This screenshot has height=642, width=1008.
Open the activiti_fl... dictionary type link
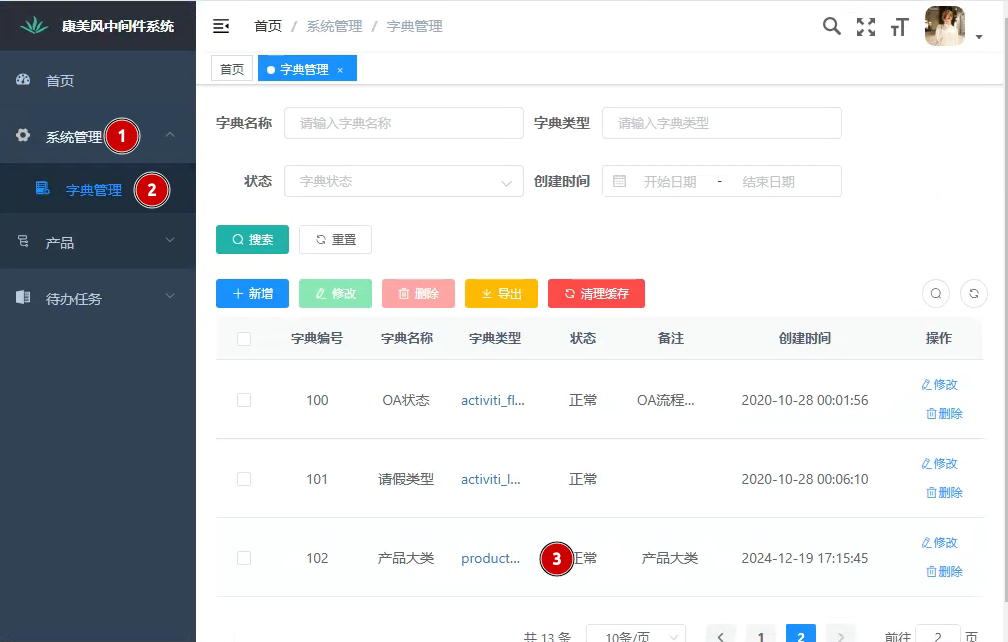(492, 400)
